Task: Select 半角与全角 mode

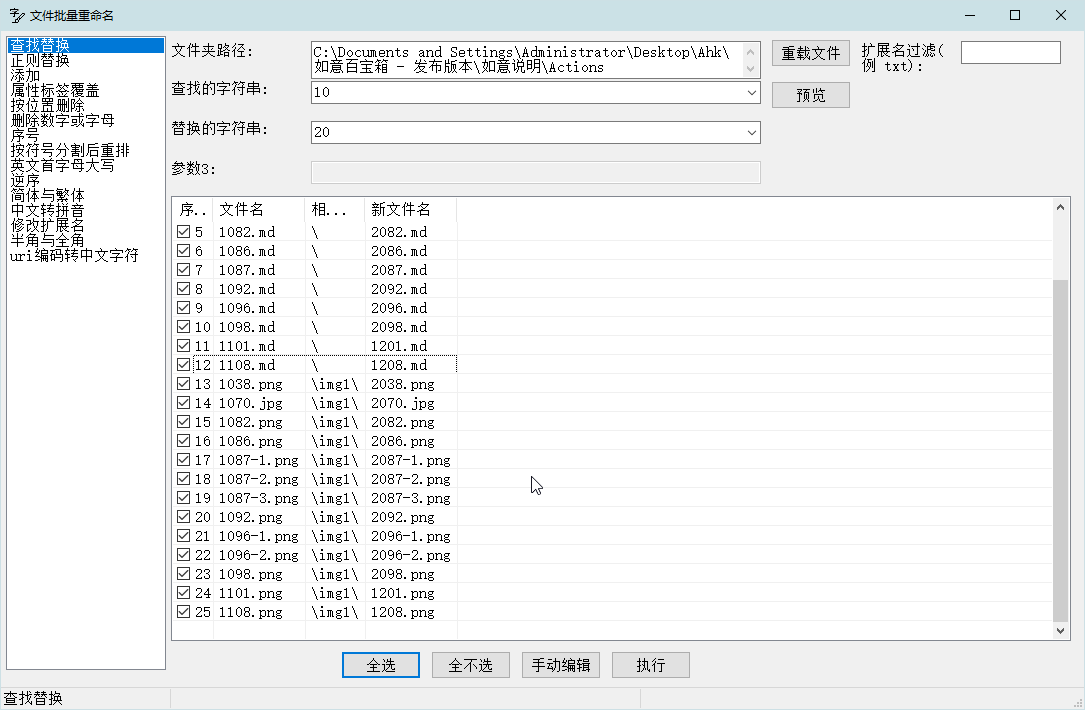Action: pyautogui.click(x=47, y=240)
